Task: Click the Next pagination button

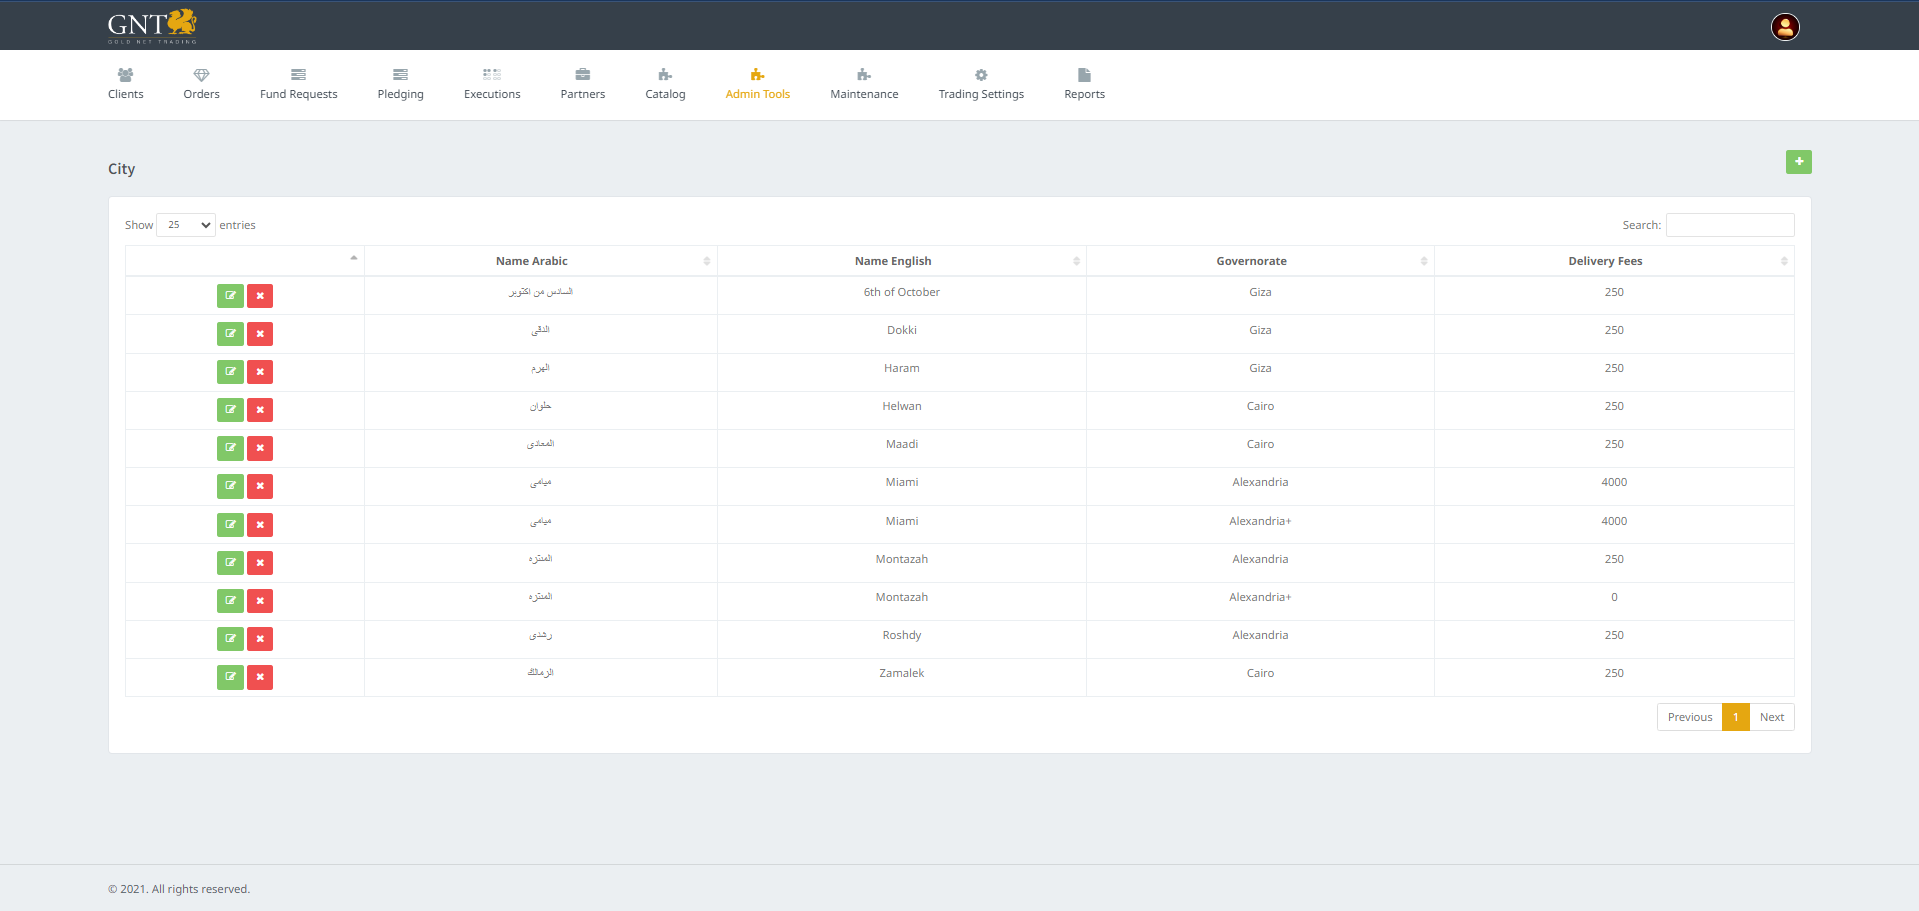Action: pyautogui.click(x=1771, y=717)
